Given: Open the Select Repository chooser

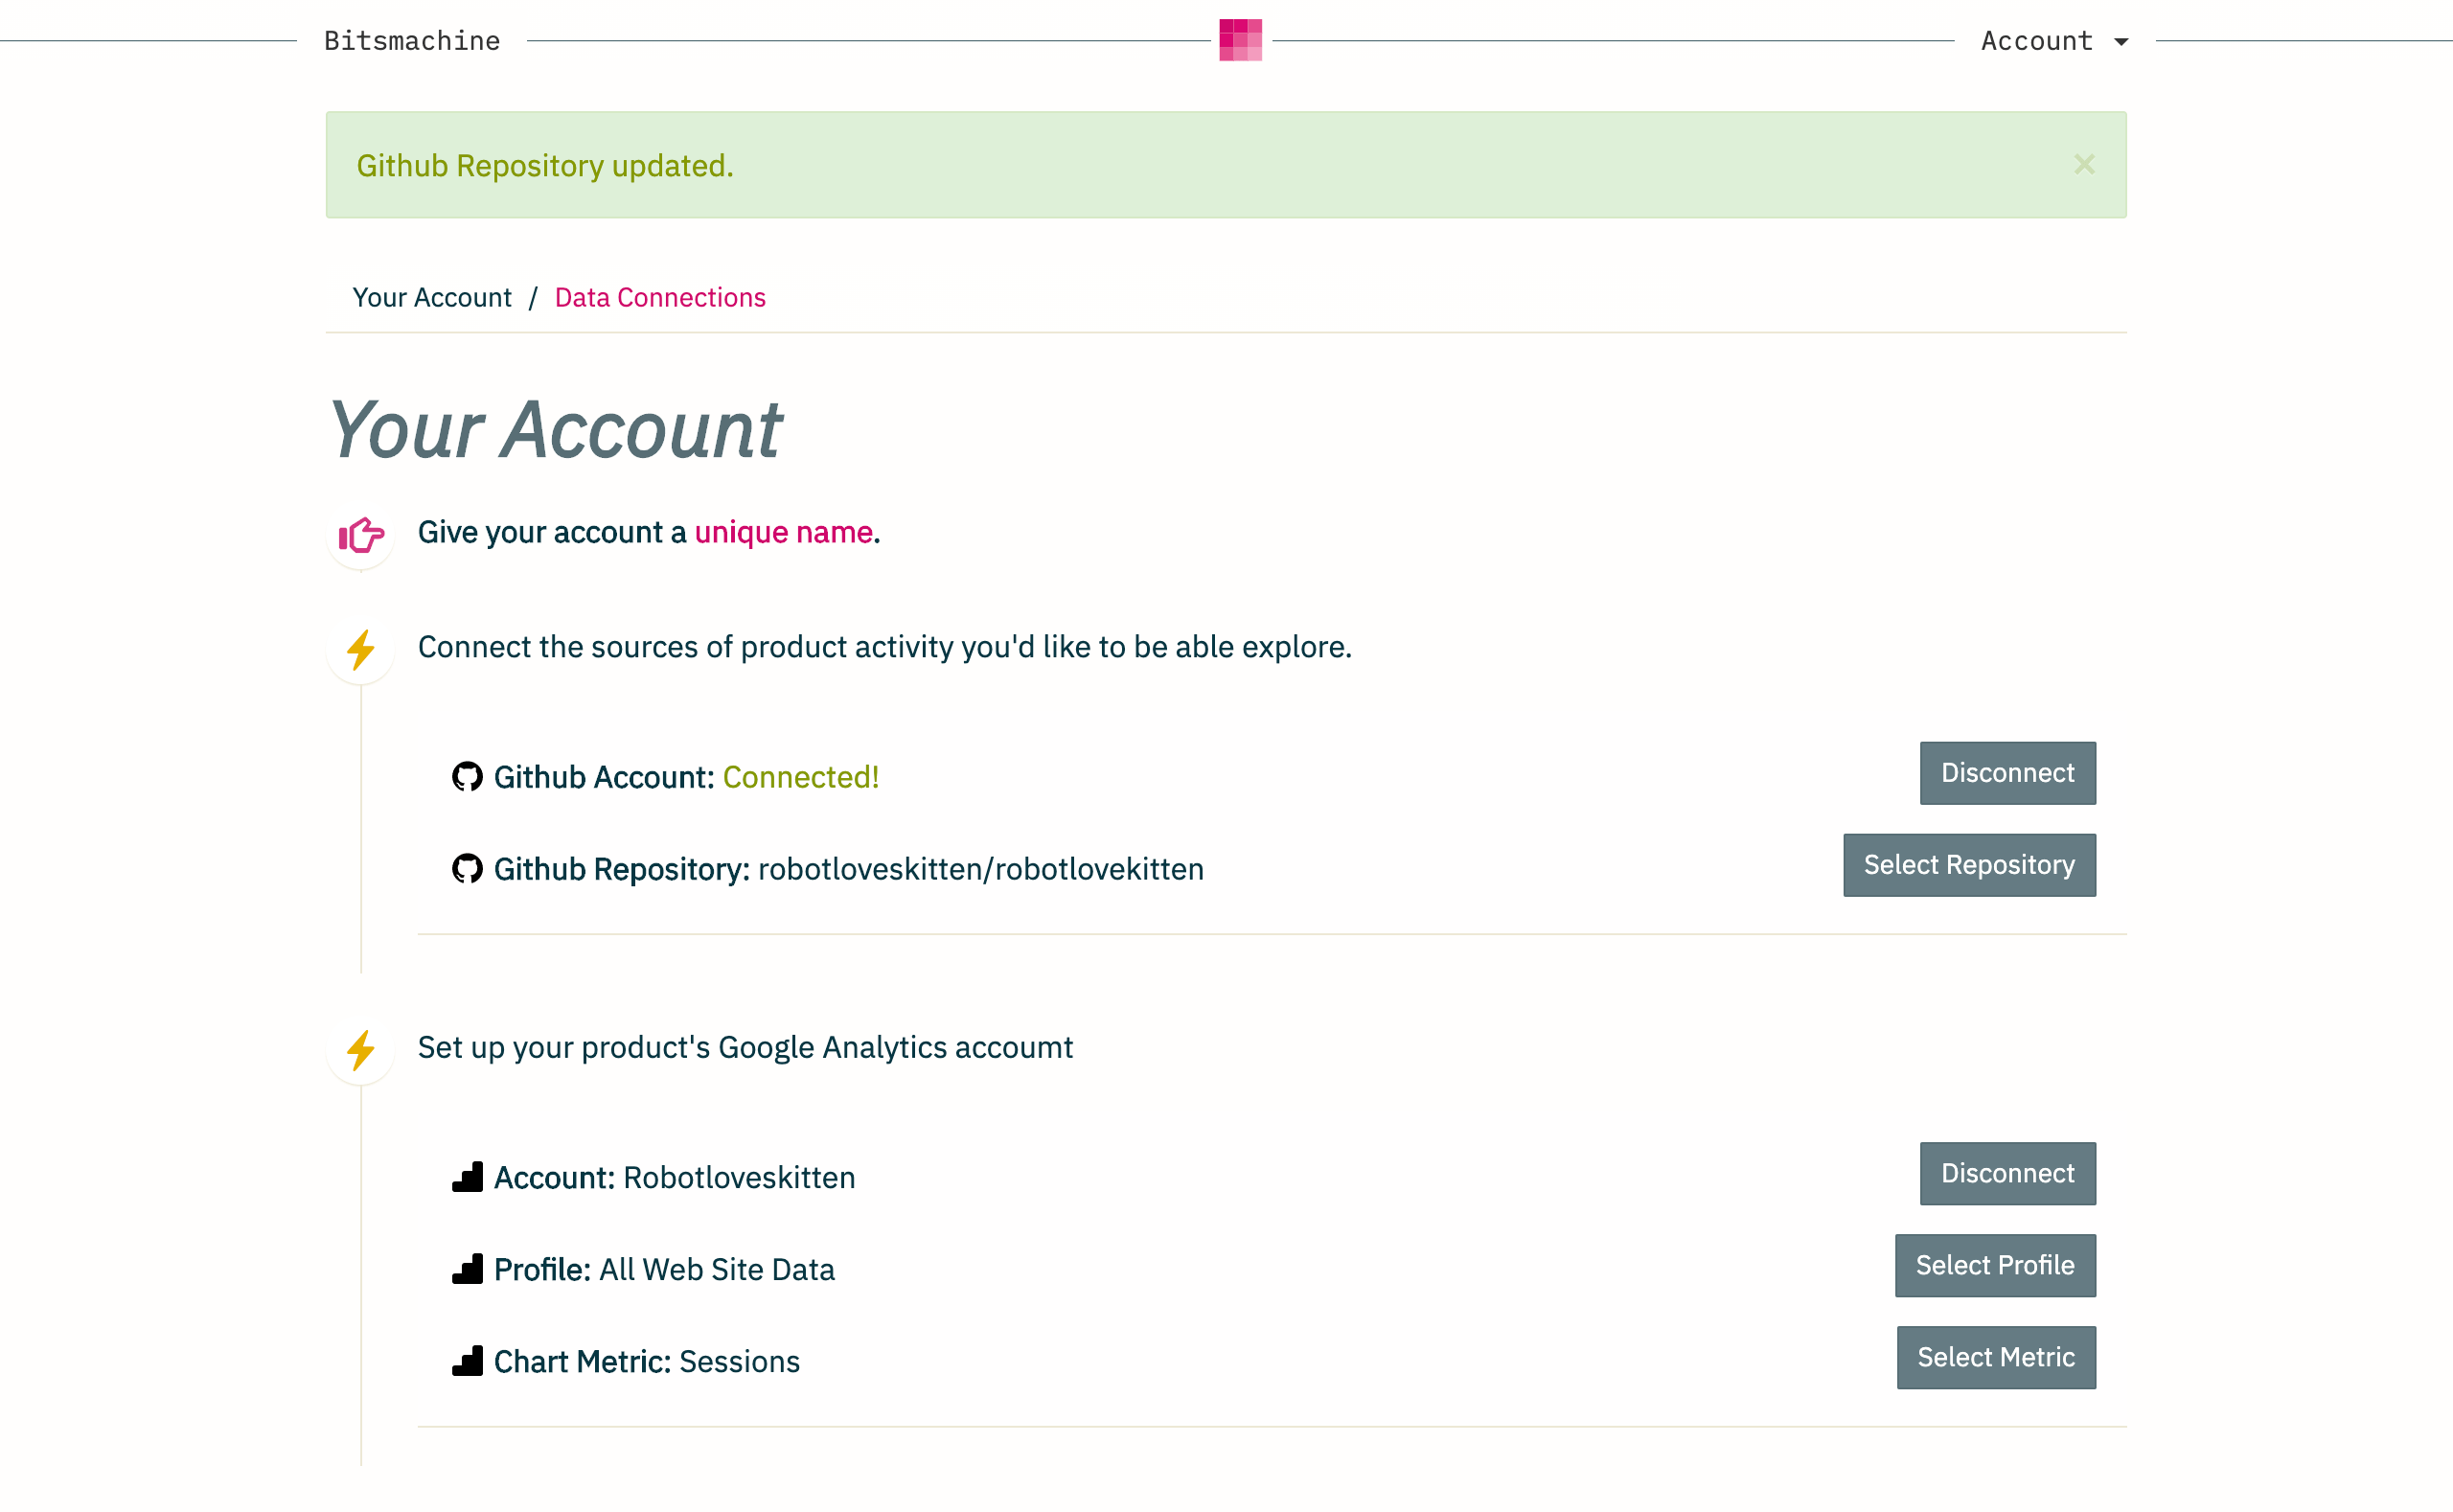Looking at the screenshot, I should pyautogui.click(x=1968, y=864).
